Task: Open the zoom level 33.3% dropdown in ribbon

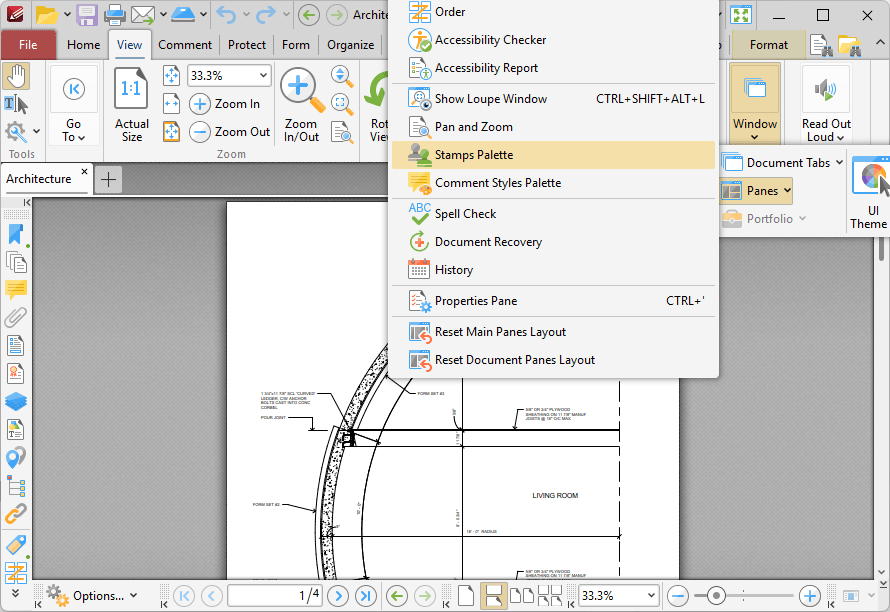Action: click(x=263, y=76)
